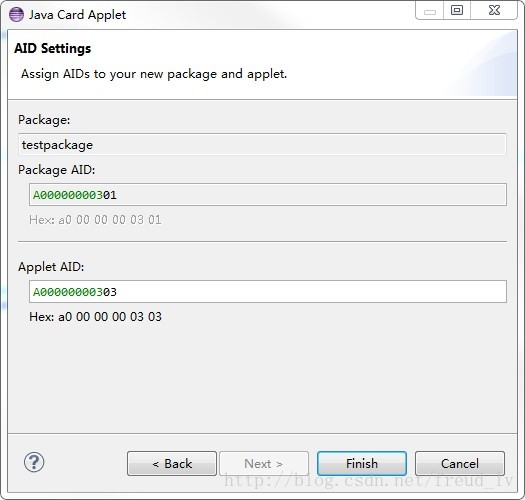Click the disabled Next button

[x=264, y=463]
